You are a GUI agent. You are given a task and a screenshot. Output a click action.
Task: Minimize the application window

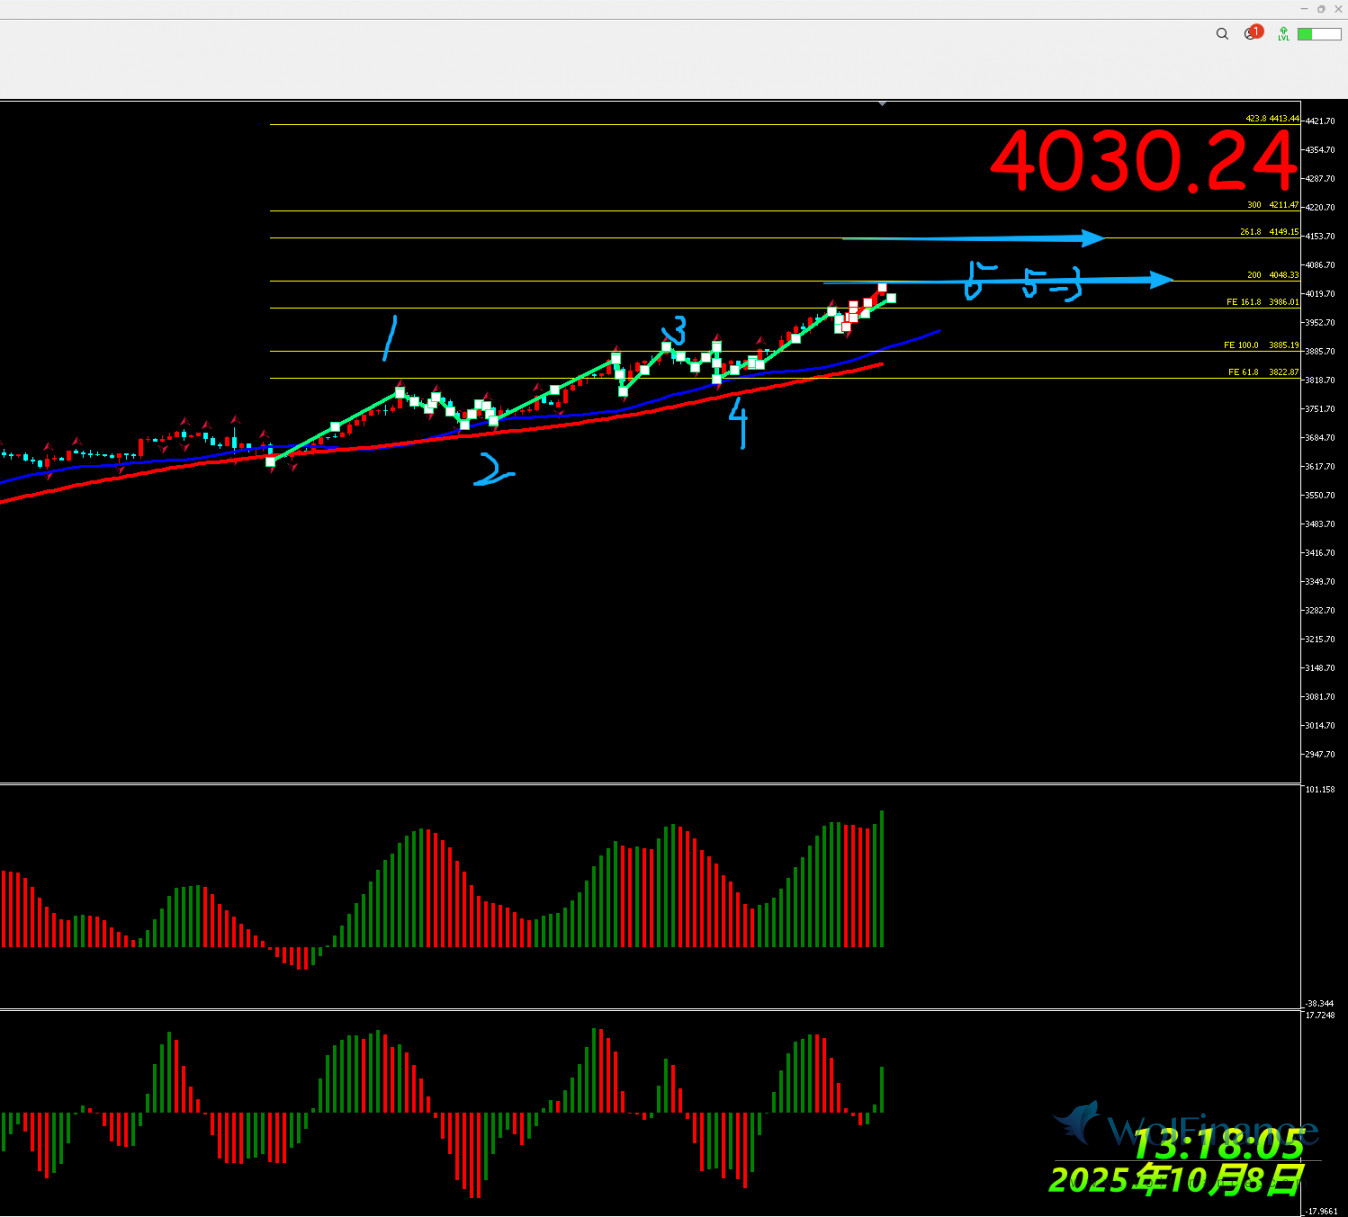click(1303, 9)
